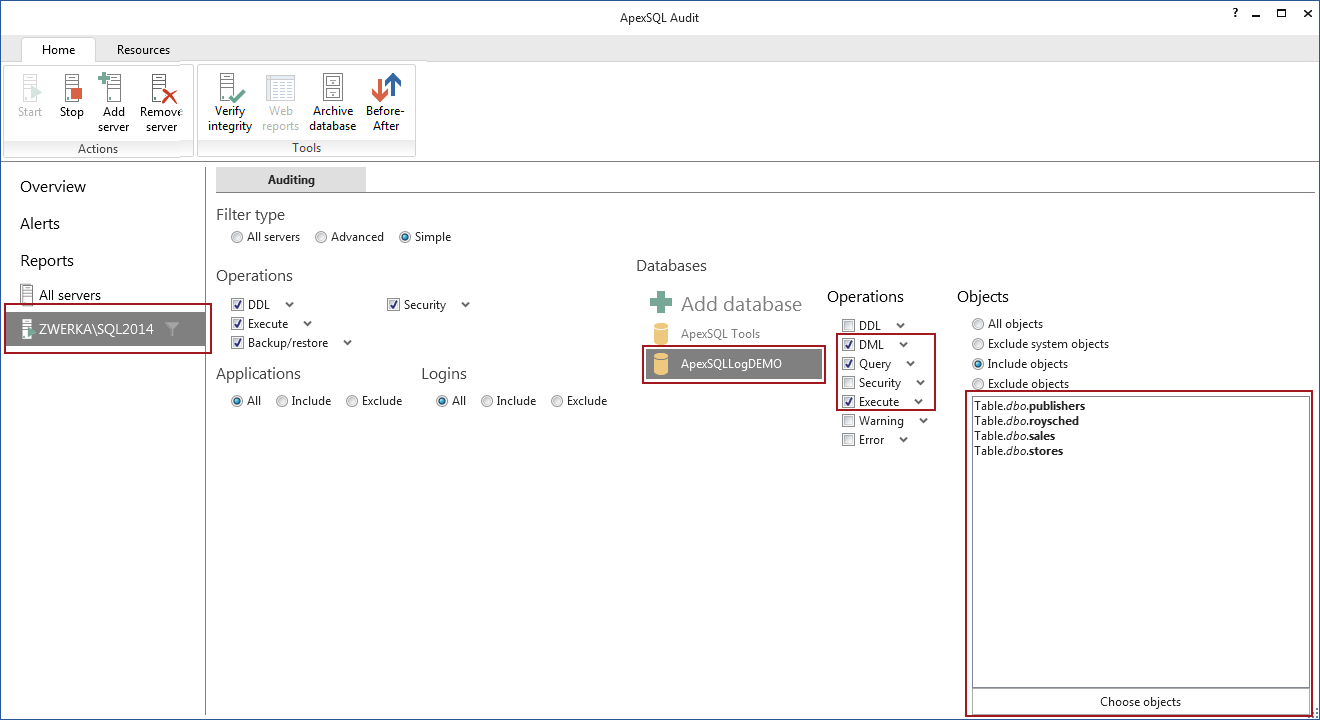Image resolution: width=1320 pixels, height=720 pixels.
Task: Expand the Error operations dropdown
Action: point(903,440)
